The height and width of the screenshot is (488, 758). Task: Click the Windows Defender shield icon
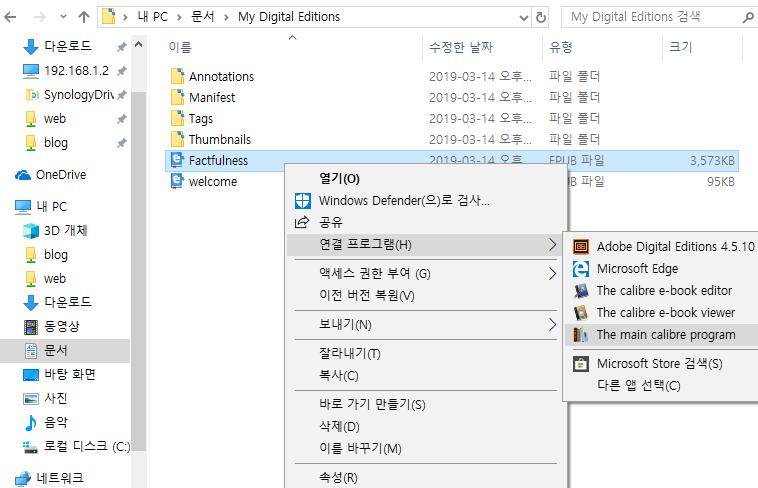302,200
